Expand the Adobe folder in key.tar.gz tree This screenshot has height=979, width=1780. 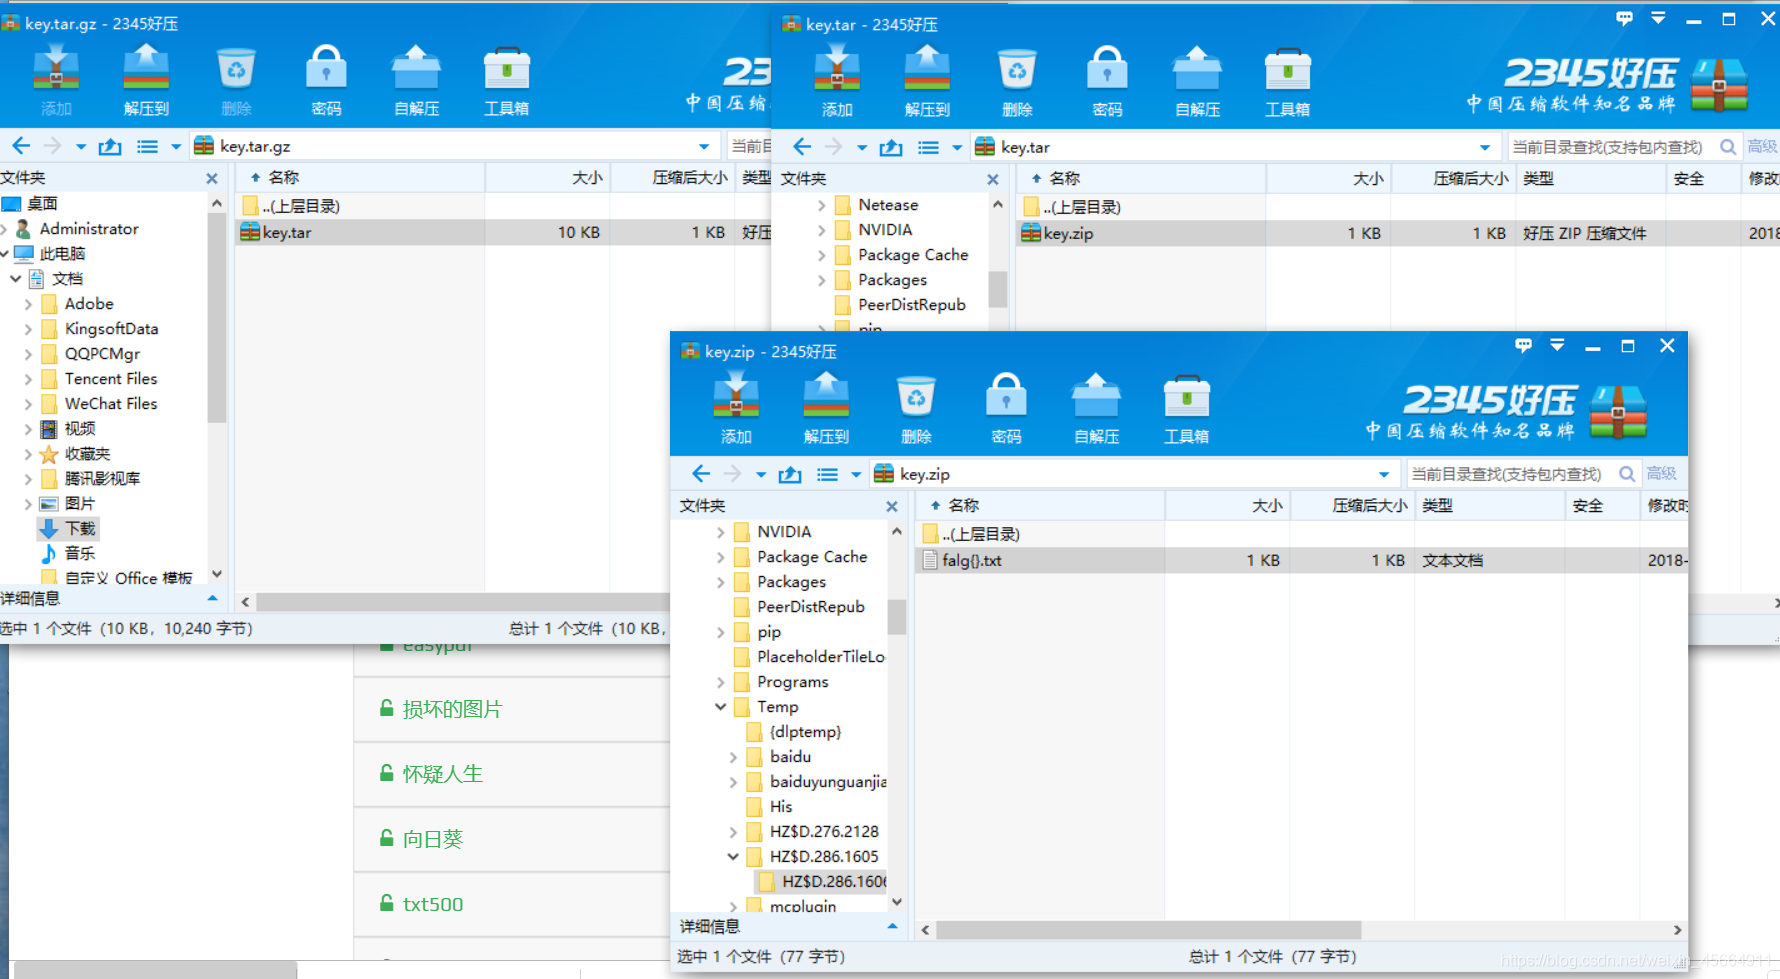pyautogui.click(x=28, y=304)
